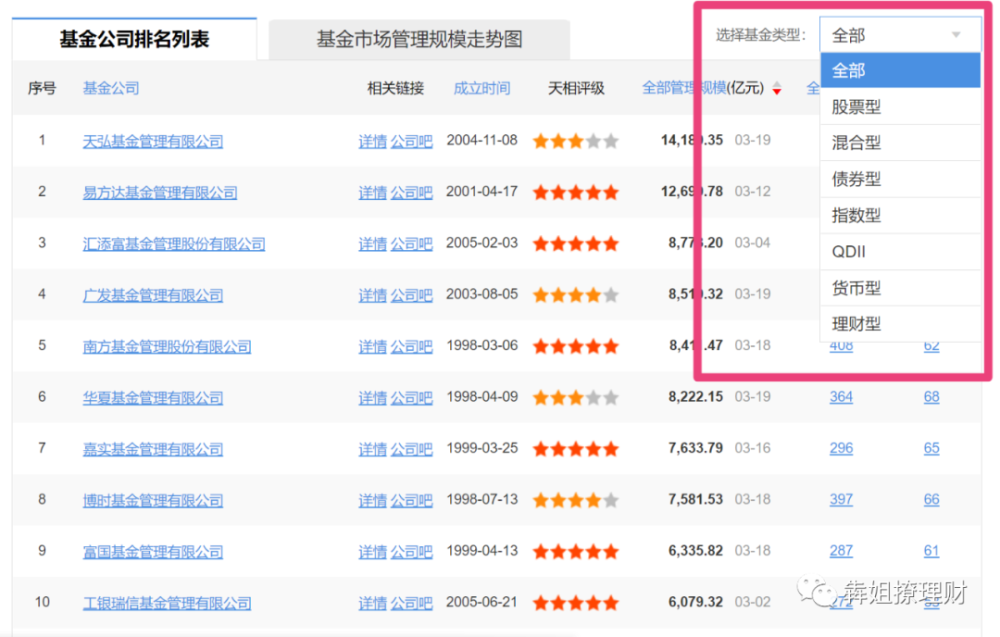The width and height of the screenshot is (1000, 637).
Task: Sort by 成立时间 column header
Action: (x=482, y=88)
